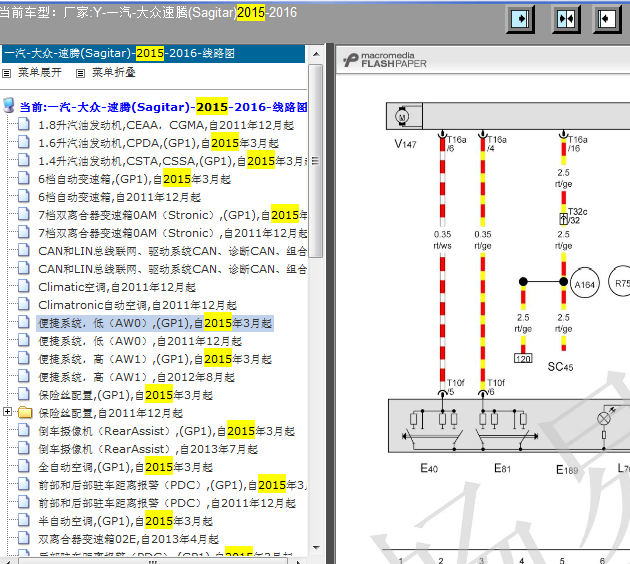Click the document icon for 1.8升汽油发动机,CEAA
This screenshot has height=564, width=630.
tap(24, 125)
